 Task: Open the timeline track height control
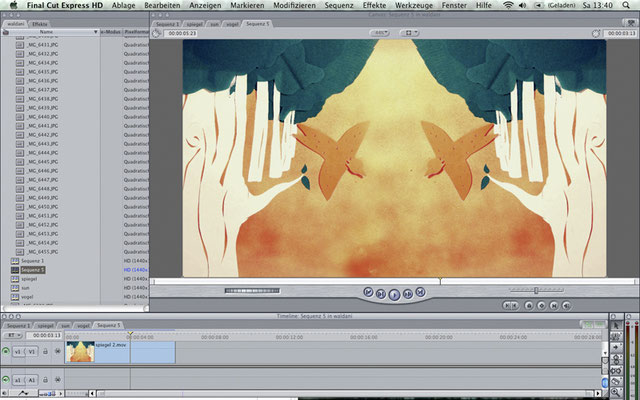point(48,393)
